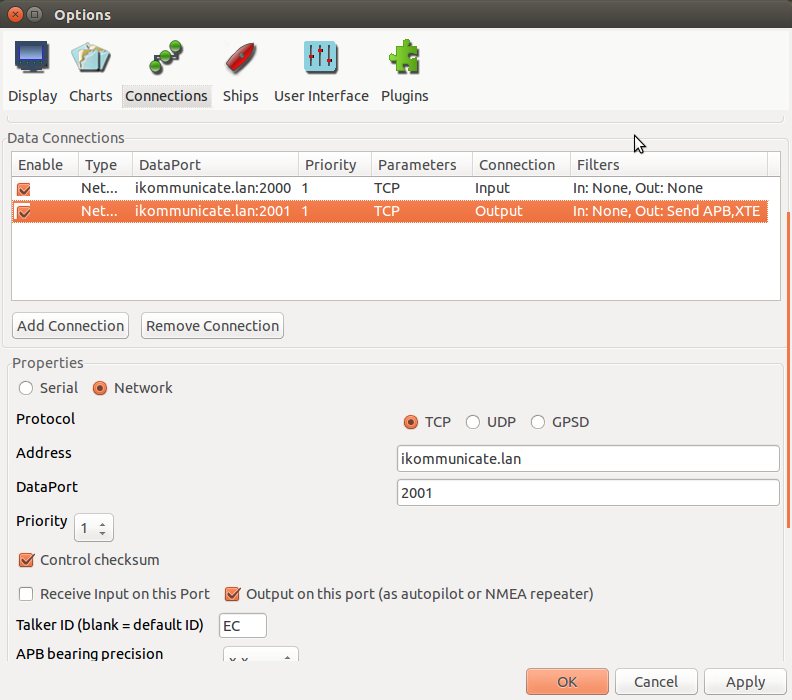Enable Receive Input on this Port
792x700 pixels.
pyautogui.click(x=27, y=594)
